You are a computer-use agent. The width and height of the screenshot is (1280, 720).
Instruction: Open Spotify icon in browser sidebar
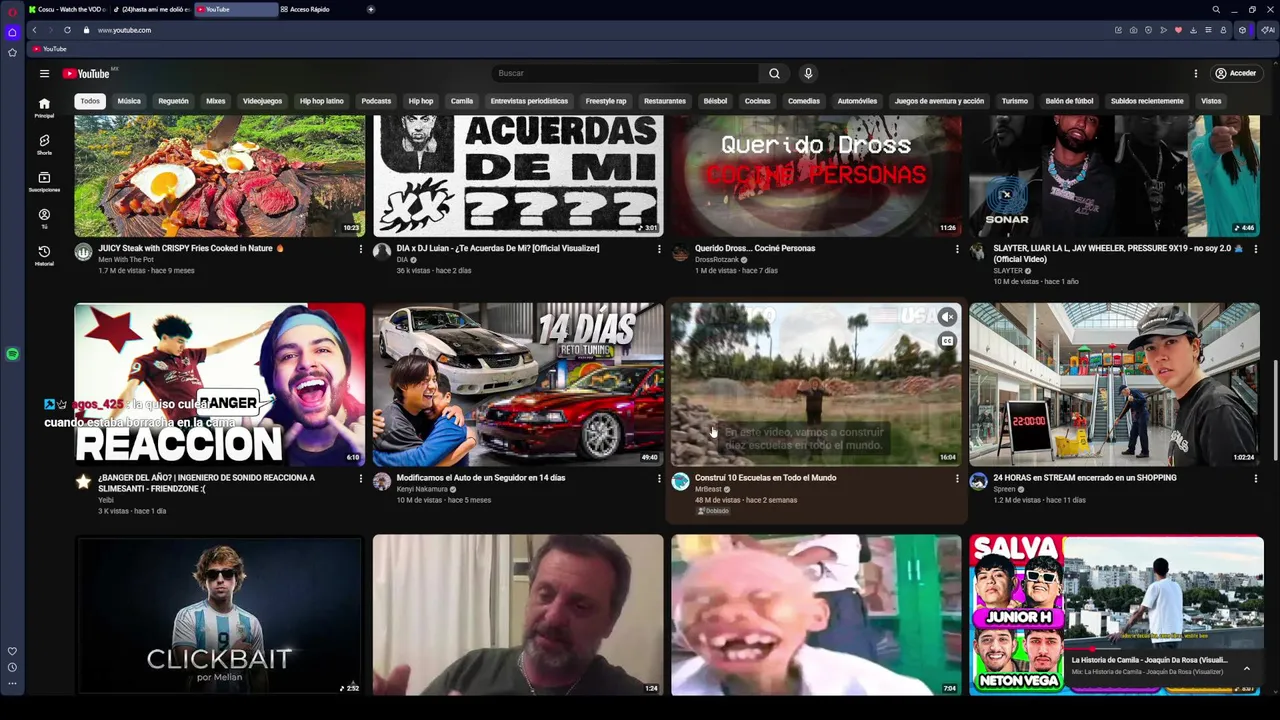click(x=12, y=354)
